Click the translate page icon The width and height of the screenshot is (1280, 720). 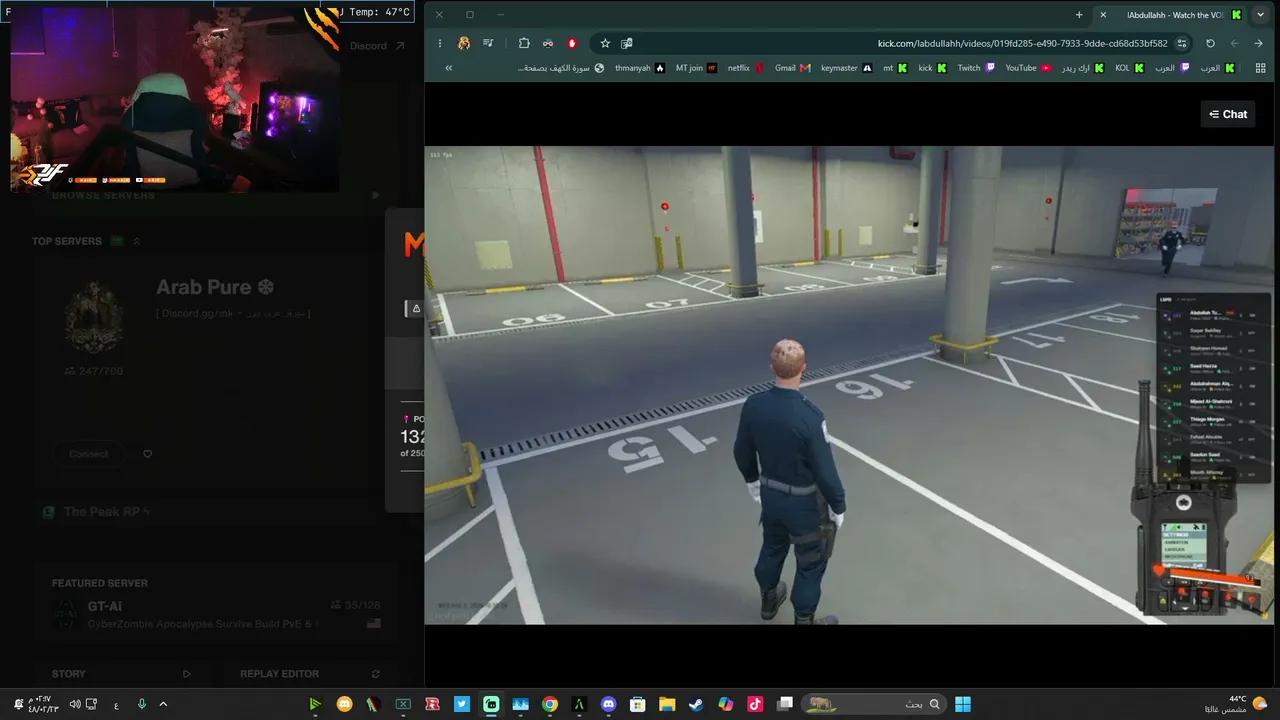pyautogui.click(x=627, y=43)
